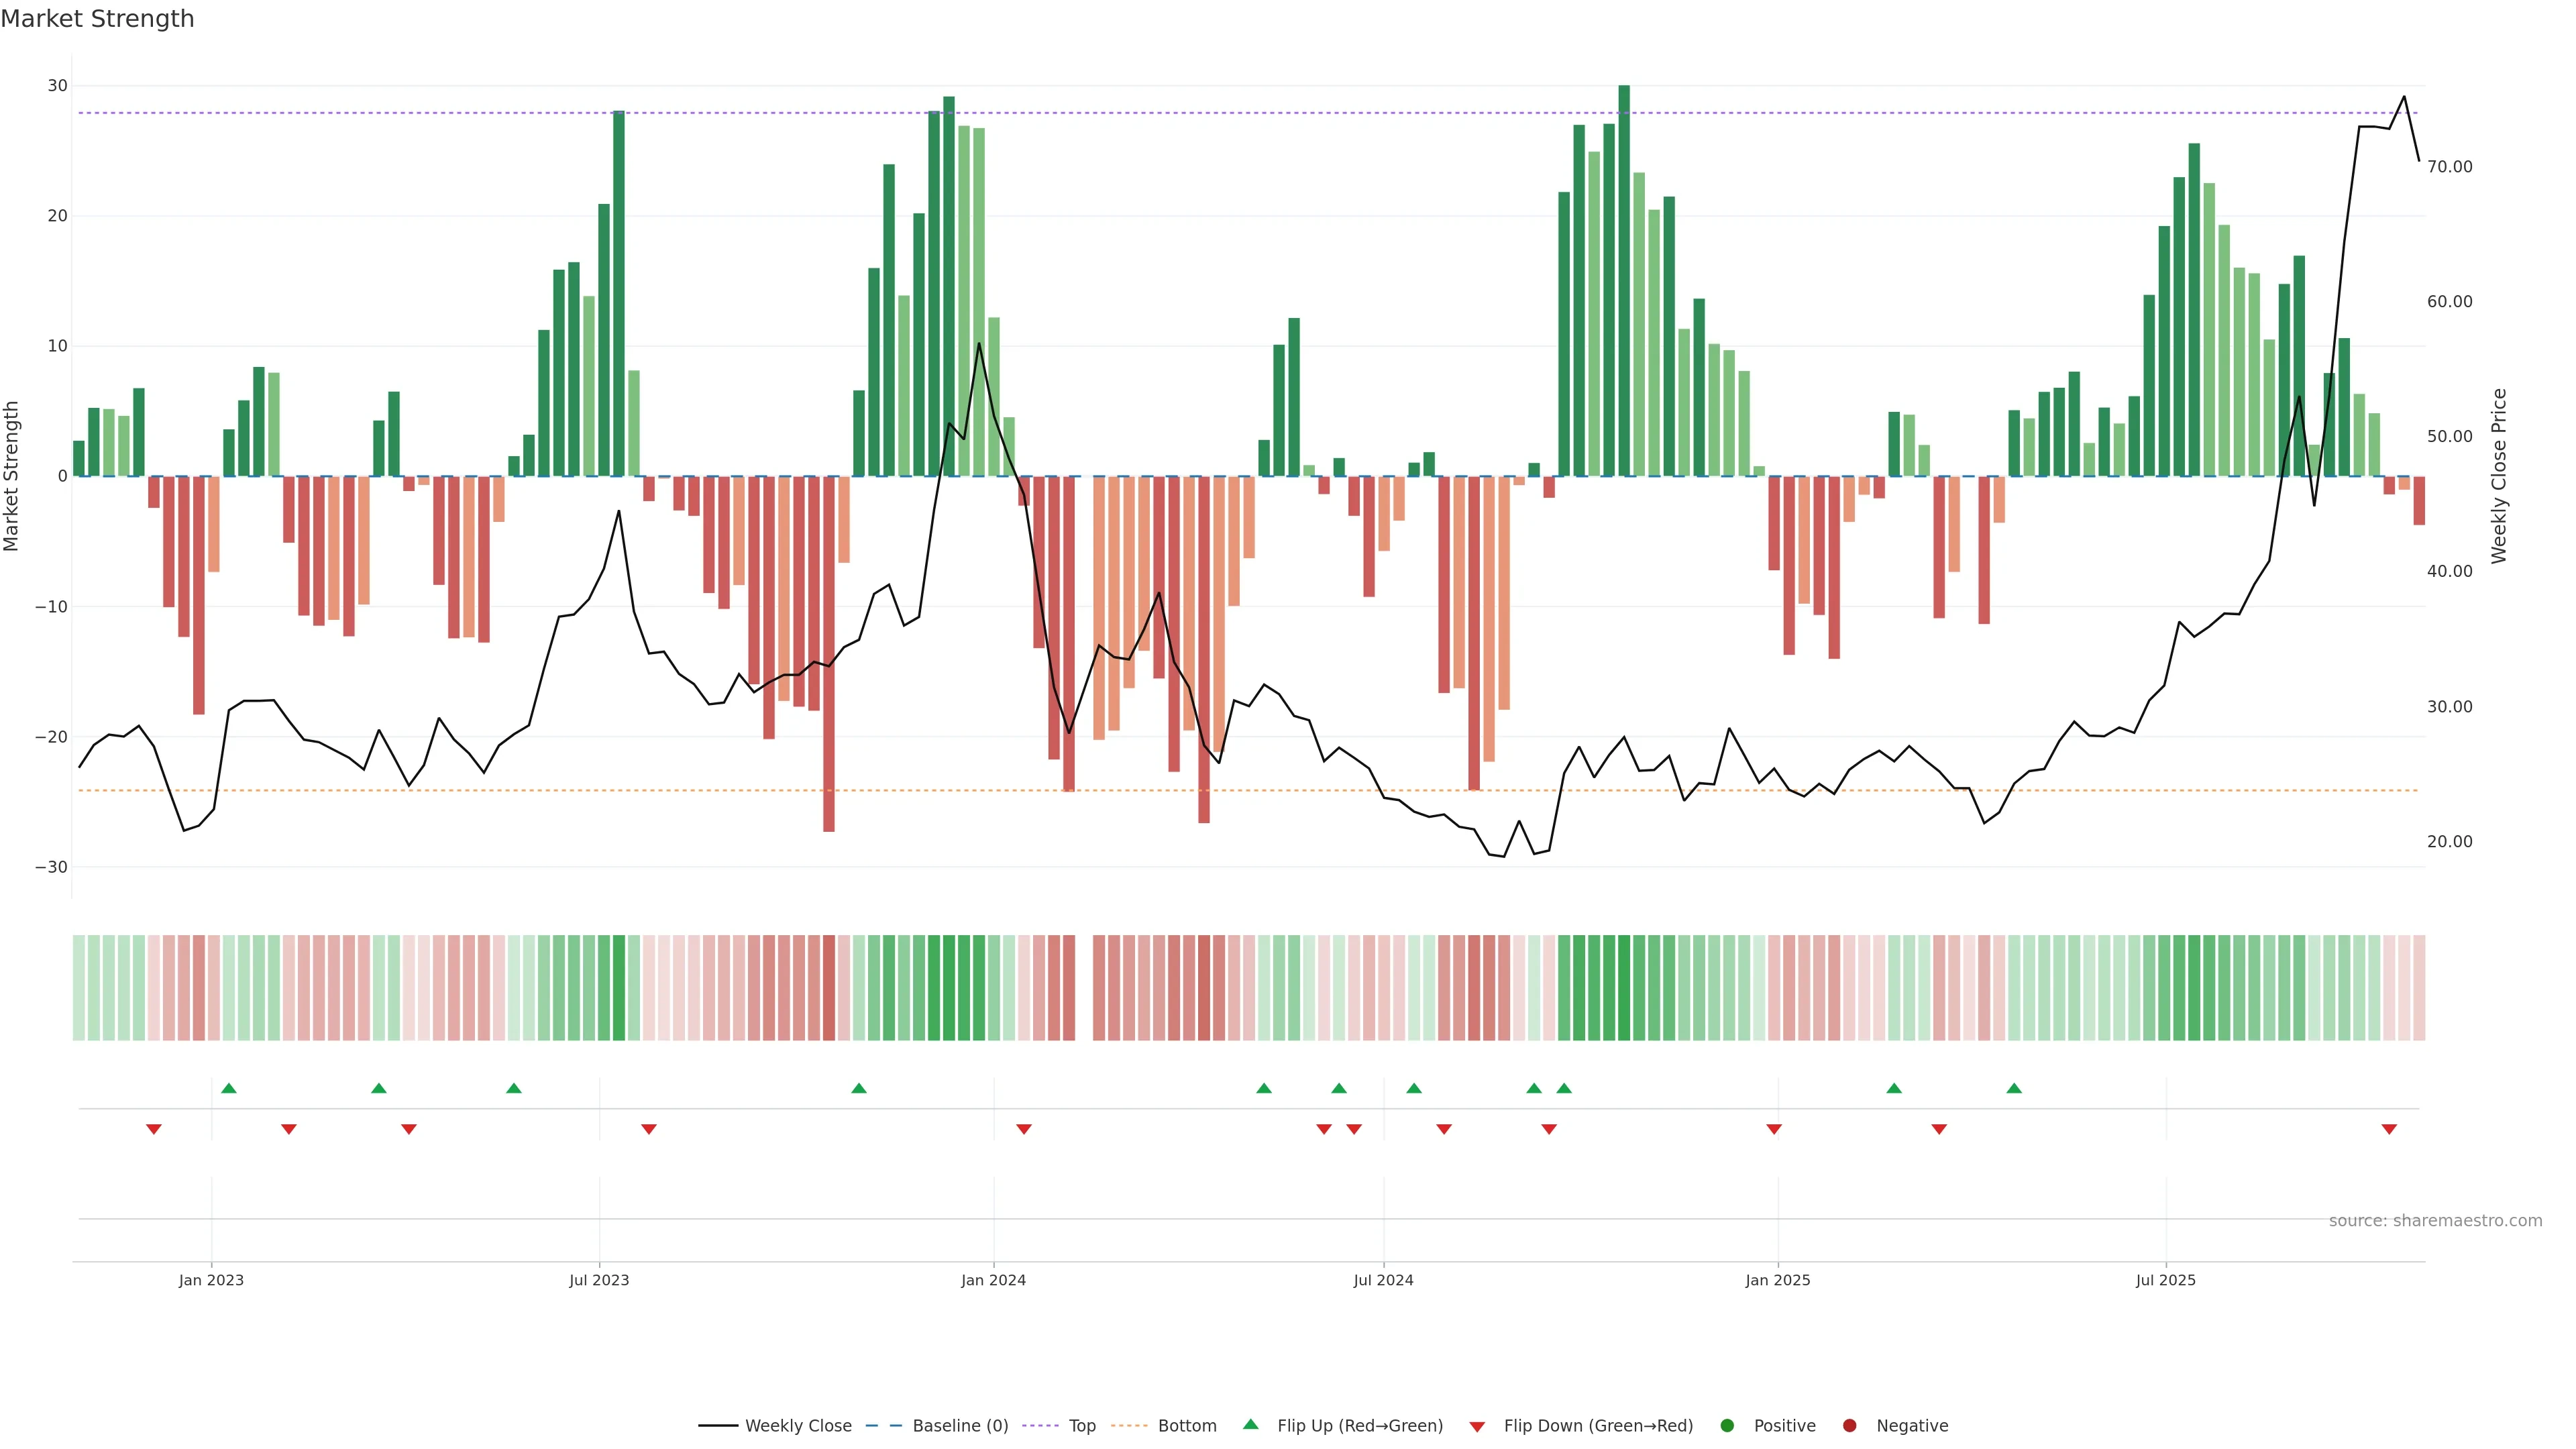Viewport: 2576px width, 1449px height.
Task: Click the rightmost green flip-up triangle marker
Action: 2014,1088
